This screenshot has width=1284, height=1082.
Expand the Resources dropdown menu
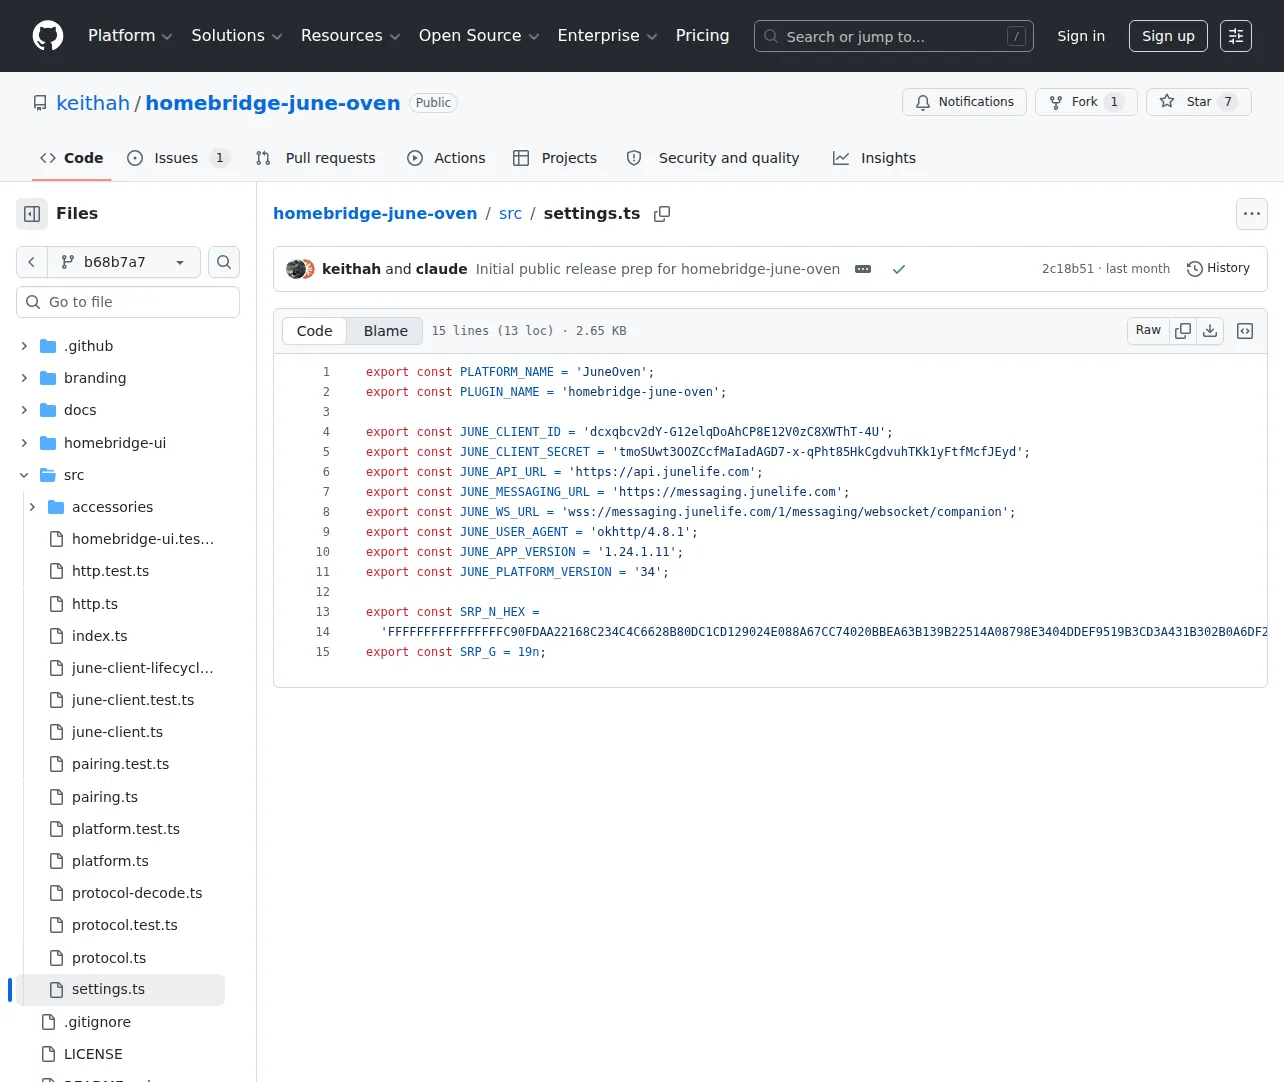(351, 36)
